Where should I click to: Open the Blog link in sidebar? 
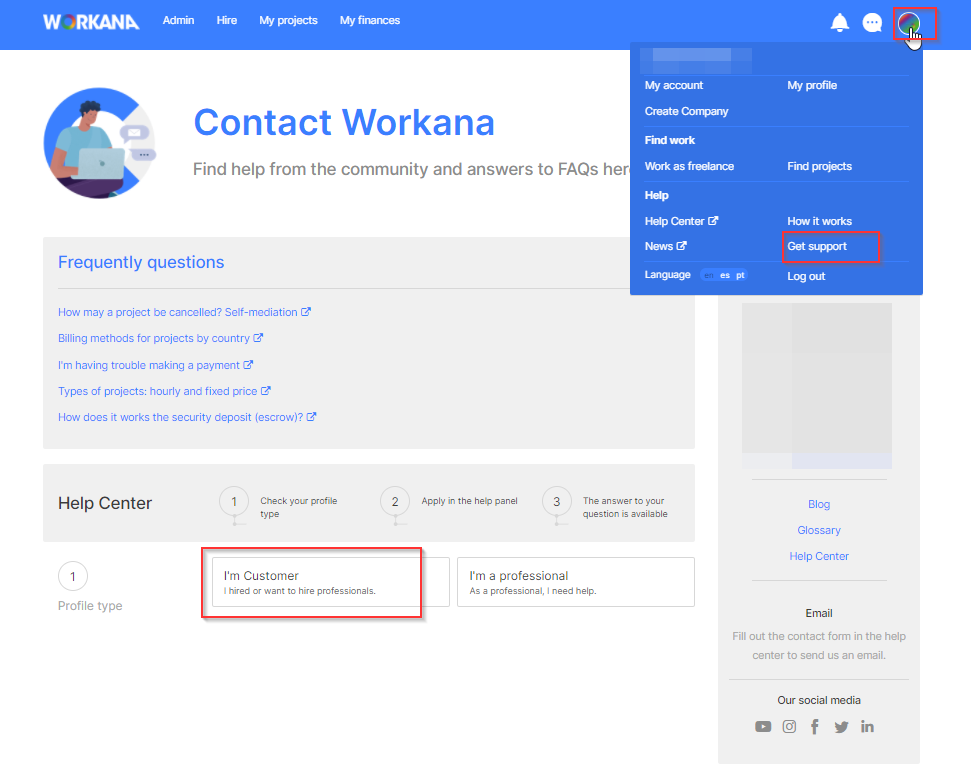pyautogui.click(x=819, y=504)
